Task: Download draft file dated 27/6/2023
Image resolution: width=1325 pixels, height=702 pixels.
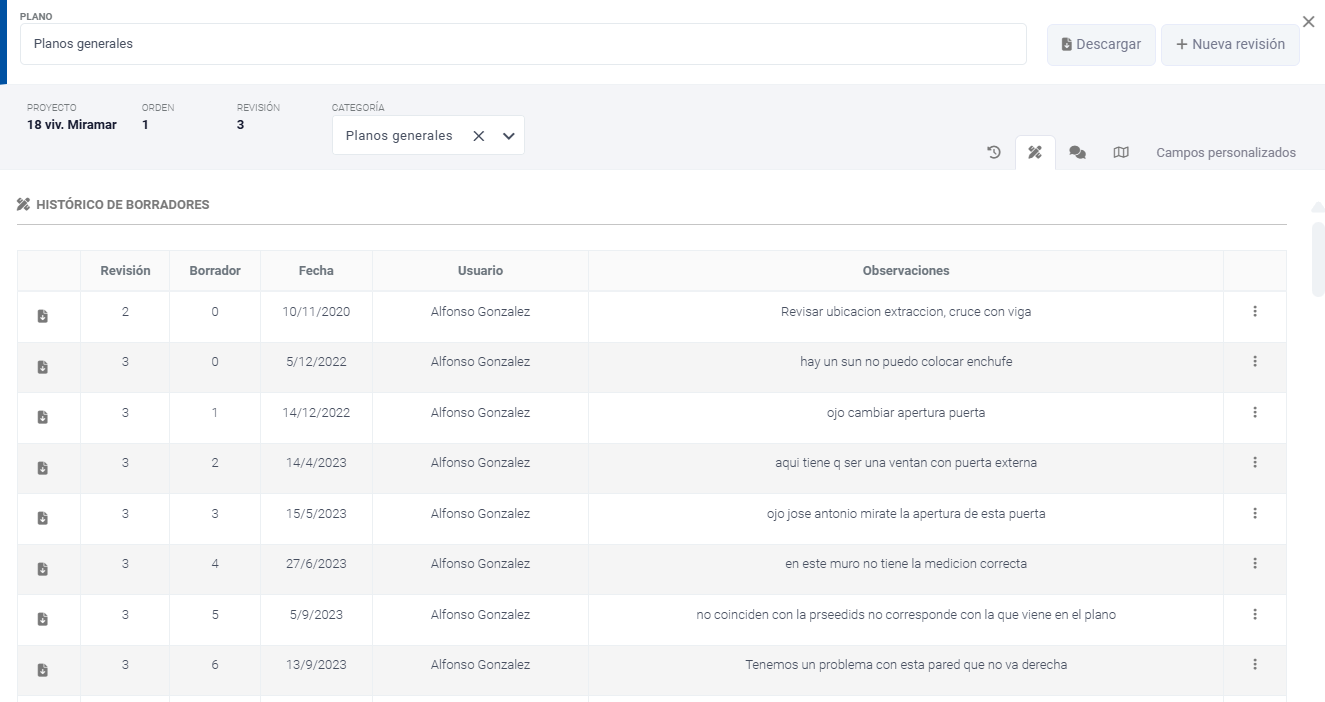Action: [43, 568]
